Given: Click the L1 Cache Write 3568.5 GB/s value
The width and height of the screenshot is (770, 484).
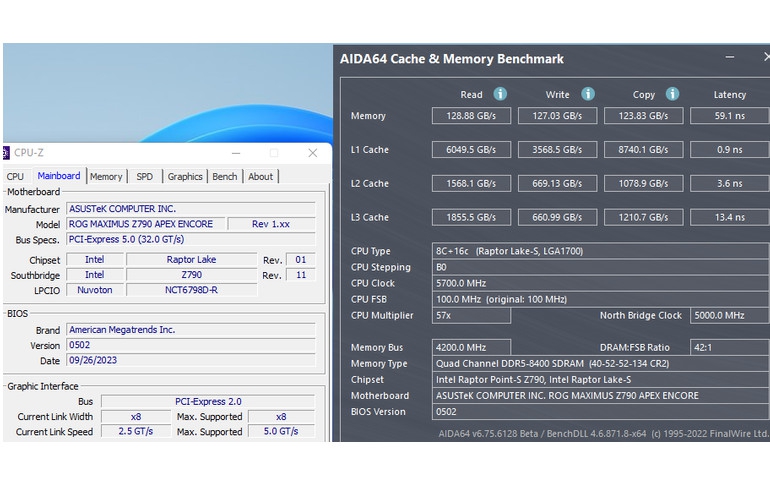Looking at the screenshot, I should [x=557, y=150].
